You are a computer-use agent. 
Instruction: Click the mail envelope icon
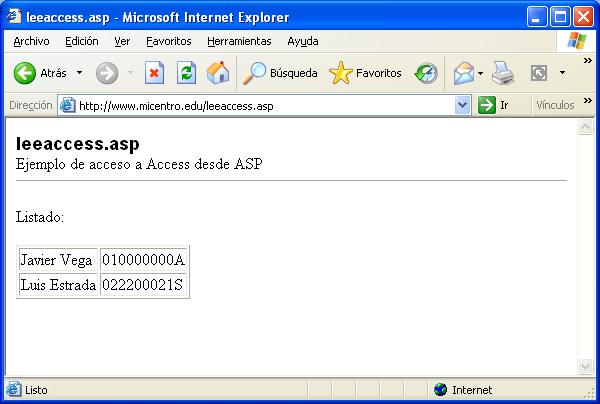463,73
